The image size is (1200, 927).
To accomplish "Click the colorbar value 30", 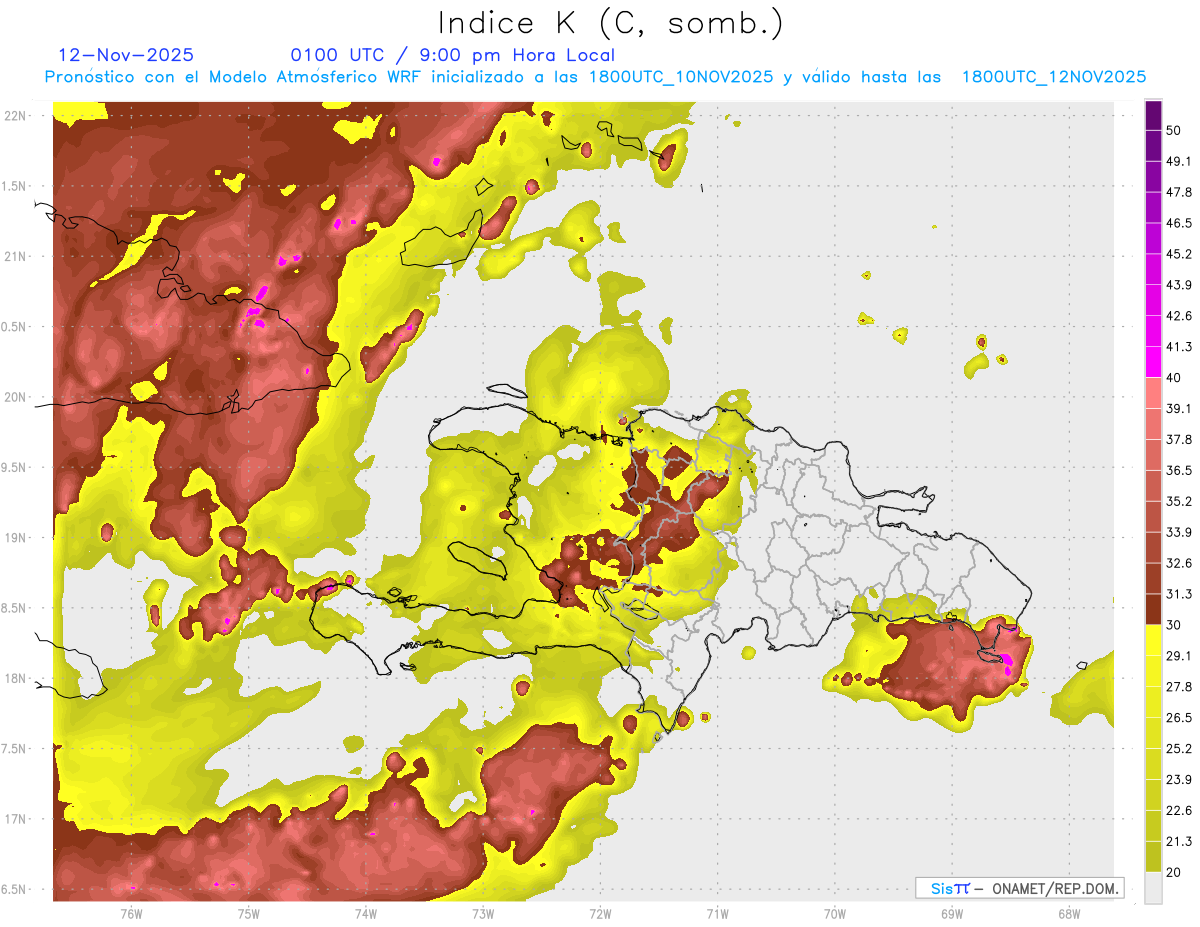I will [x=1175, y=625].
